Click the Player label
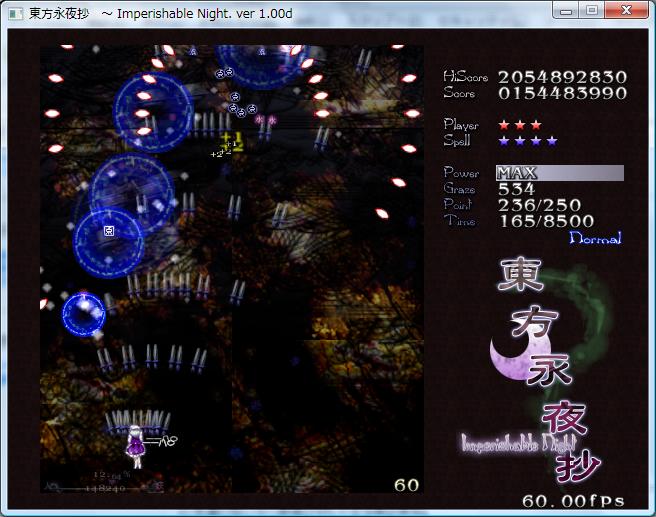This screenshot has height=517, width=656. (461, 125)
